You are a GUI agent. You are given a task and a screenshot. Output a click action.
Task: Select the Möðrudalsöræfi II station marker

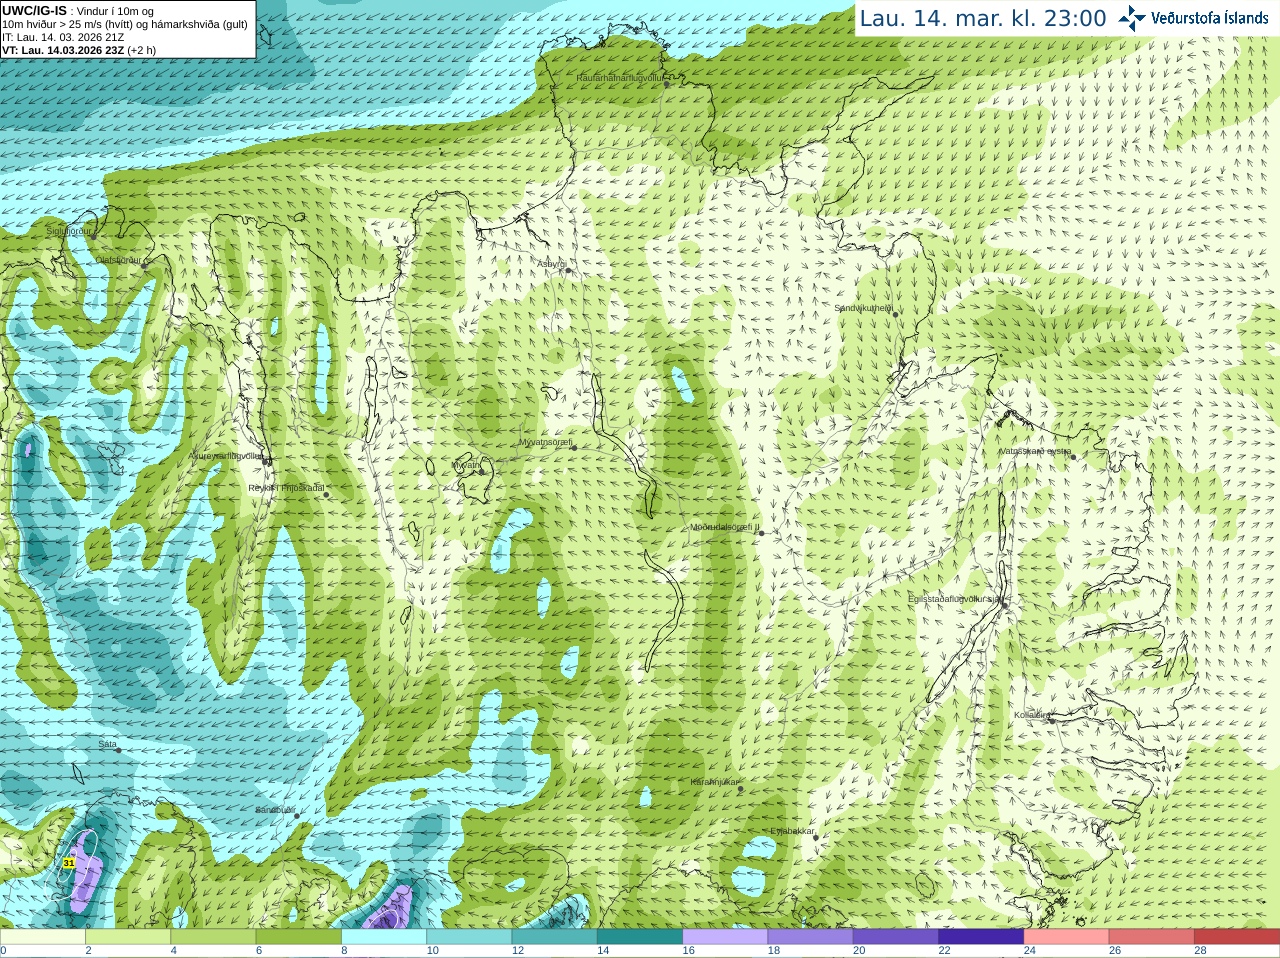point(761,533)
